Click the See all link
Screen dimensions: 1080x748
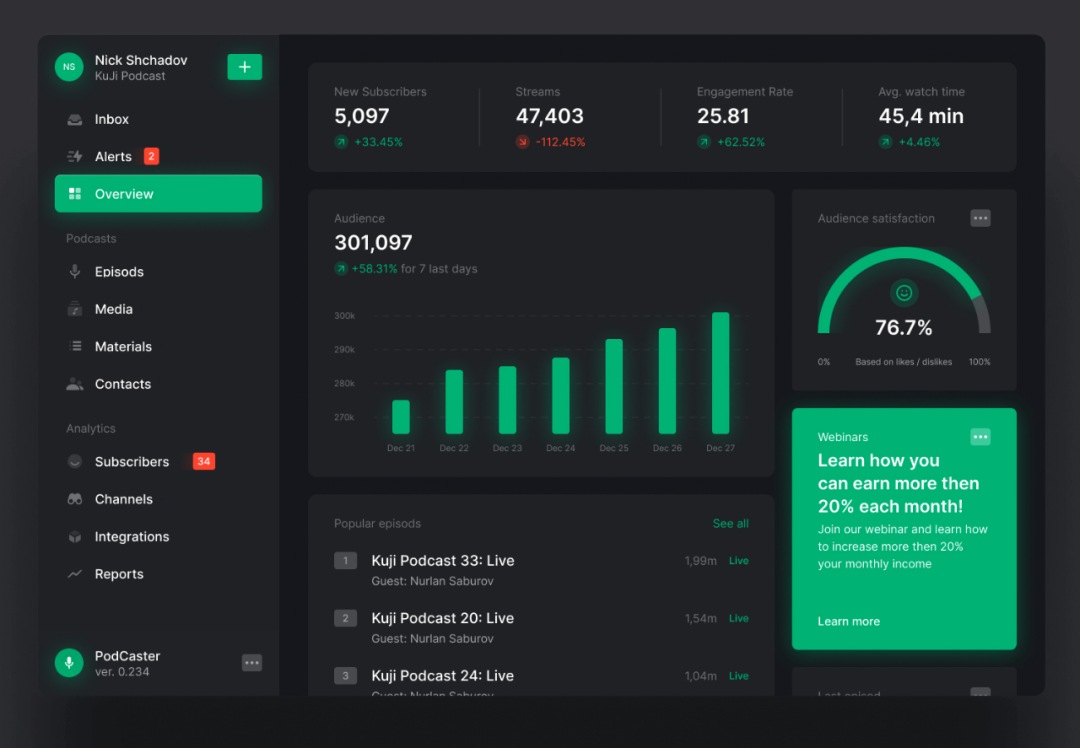point(730,524)
